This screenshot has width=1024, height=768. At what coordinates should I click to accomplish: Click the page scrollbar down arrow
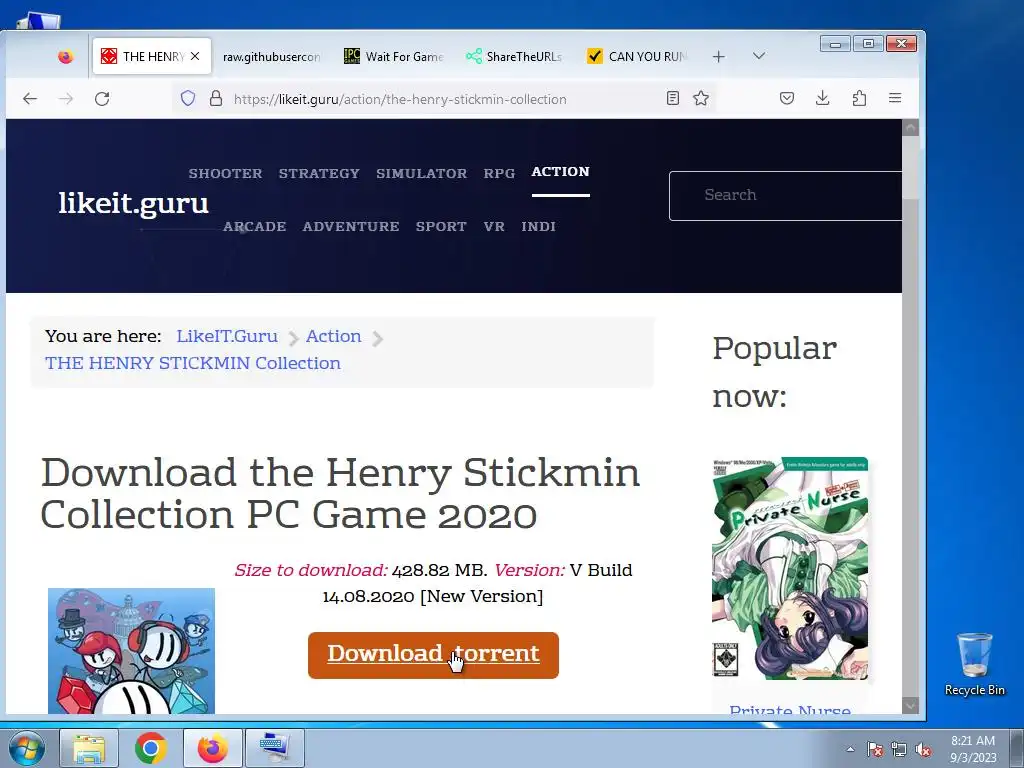(910, 705)
